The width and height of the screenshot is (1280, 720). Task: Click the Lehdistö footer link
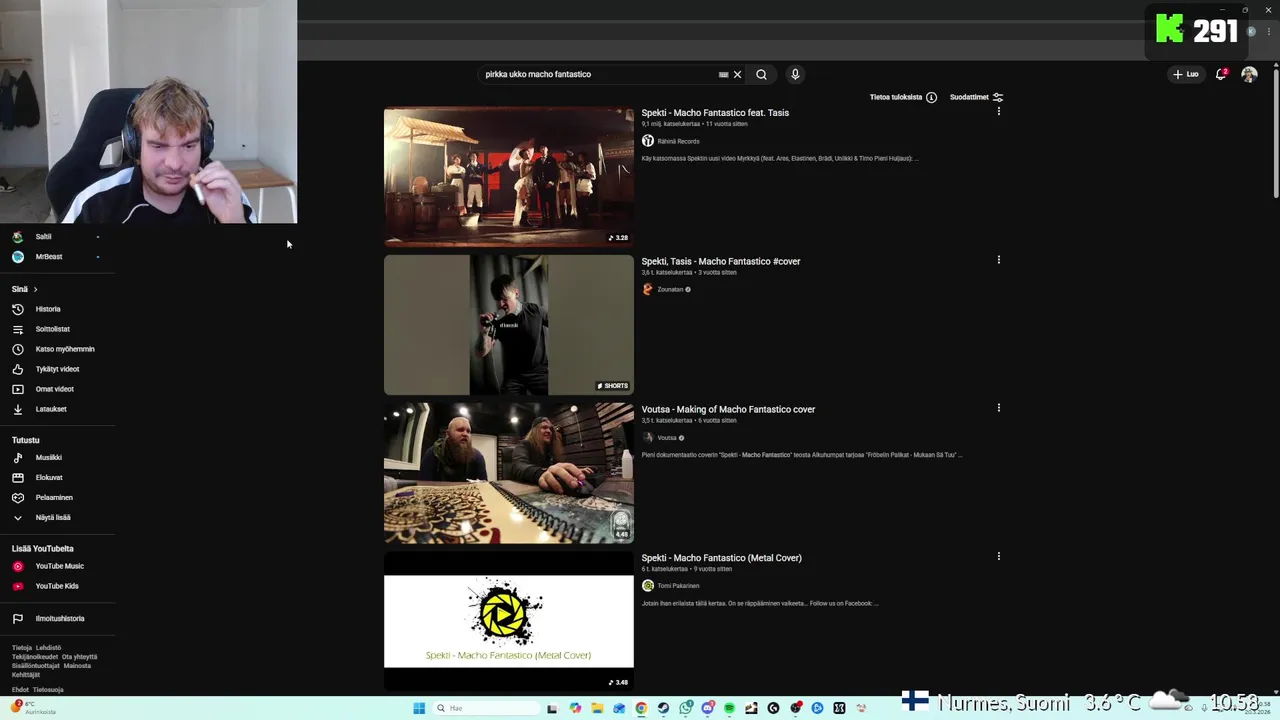click(x=48, y=648)
